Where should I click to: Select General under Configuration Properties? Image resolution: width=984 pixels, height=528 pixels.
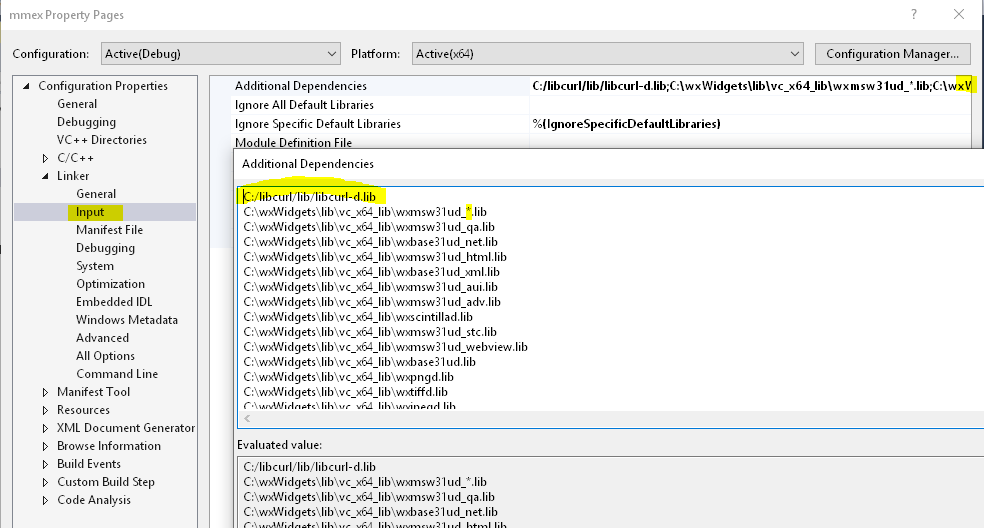point(77,104)
